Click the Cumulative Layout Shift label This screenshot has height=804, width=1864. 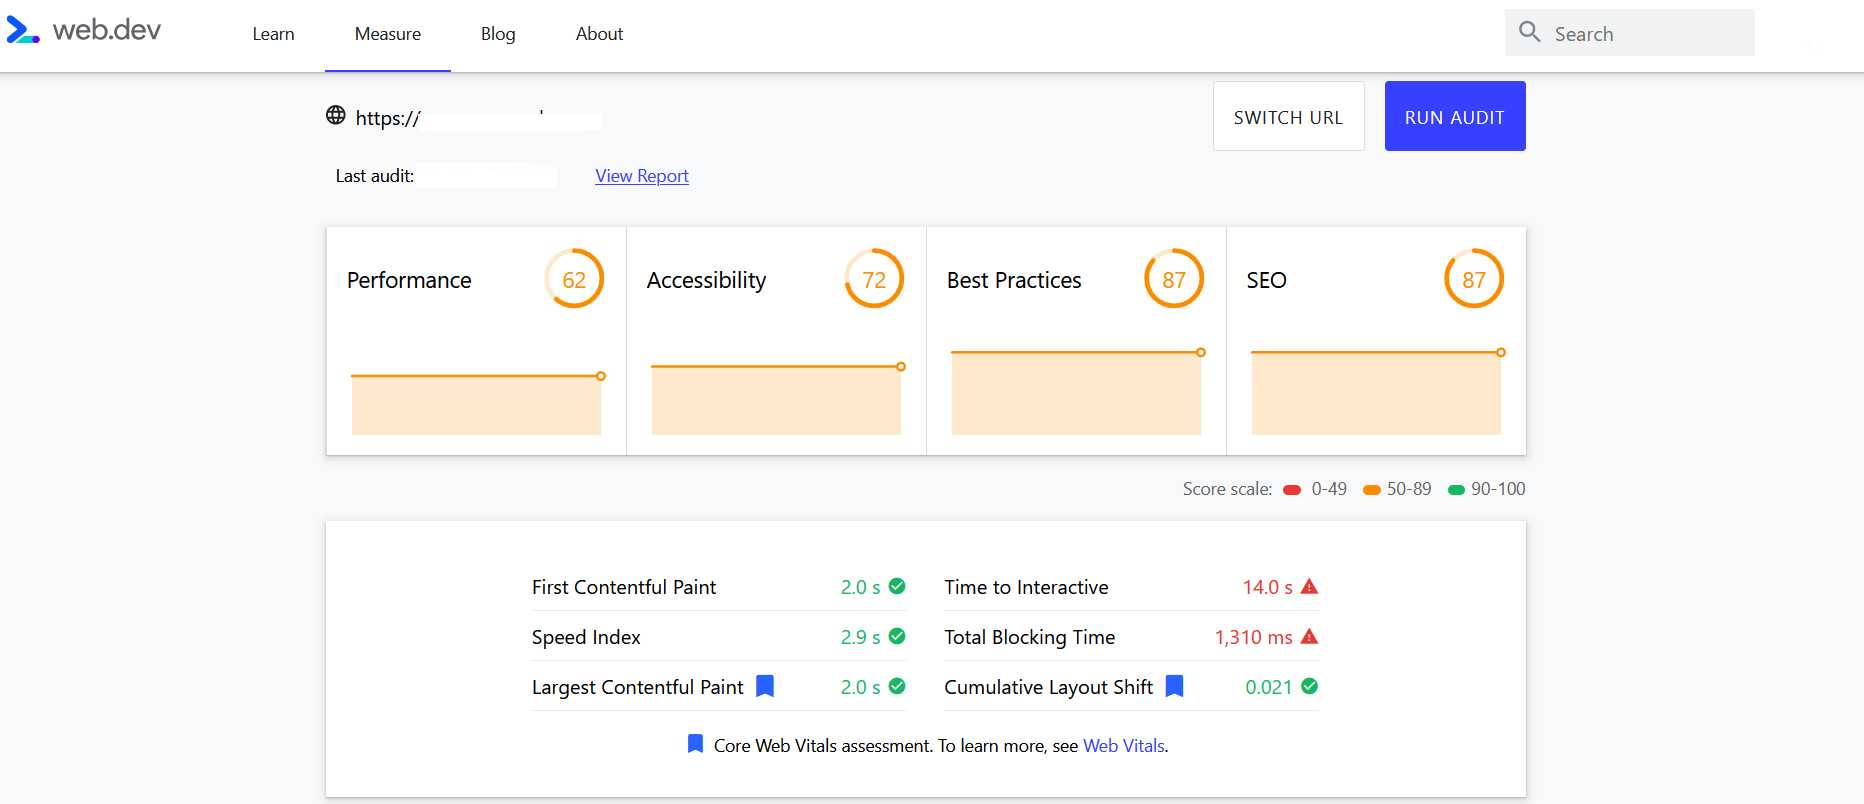point(1048,687)
